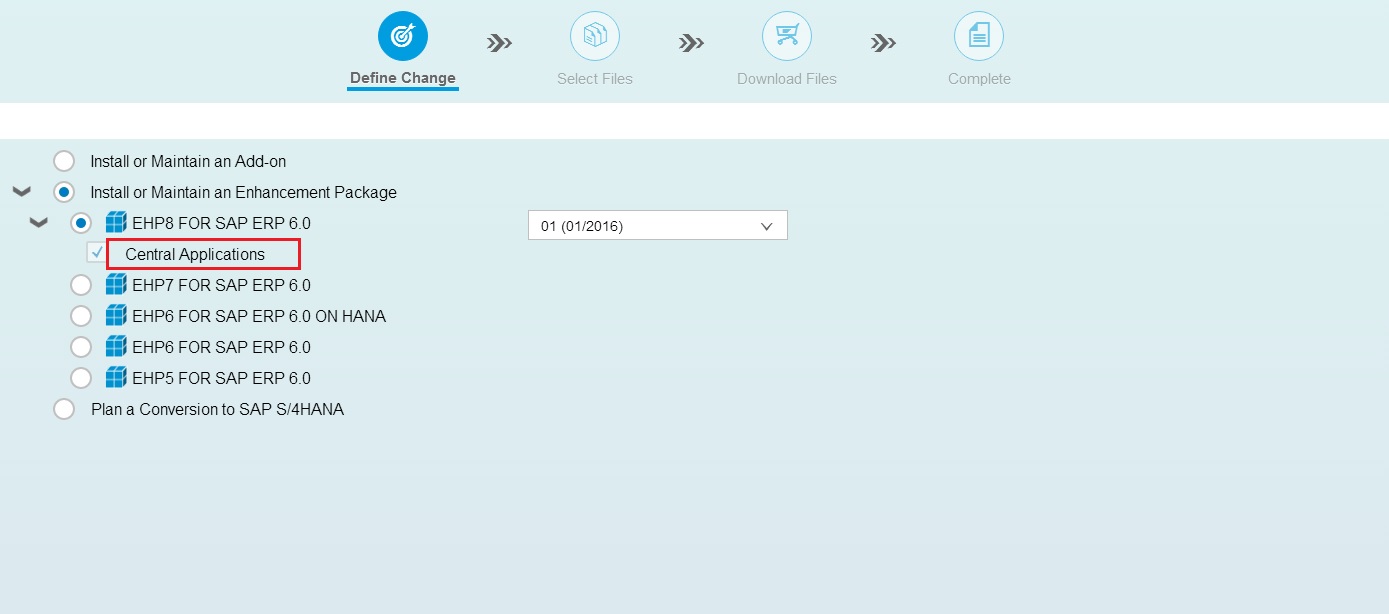Toggle the Central Applications checkbox

pyautogui.click(x=96, y=254)
